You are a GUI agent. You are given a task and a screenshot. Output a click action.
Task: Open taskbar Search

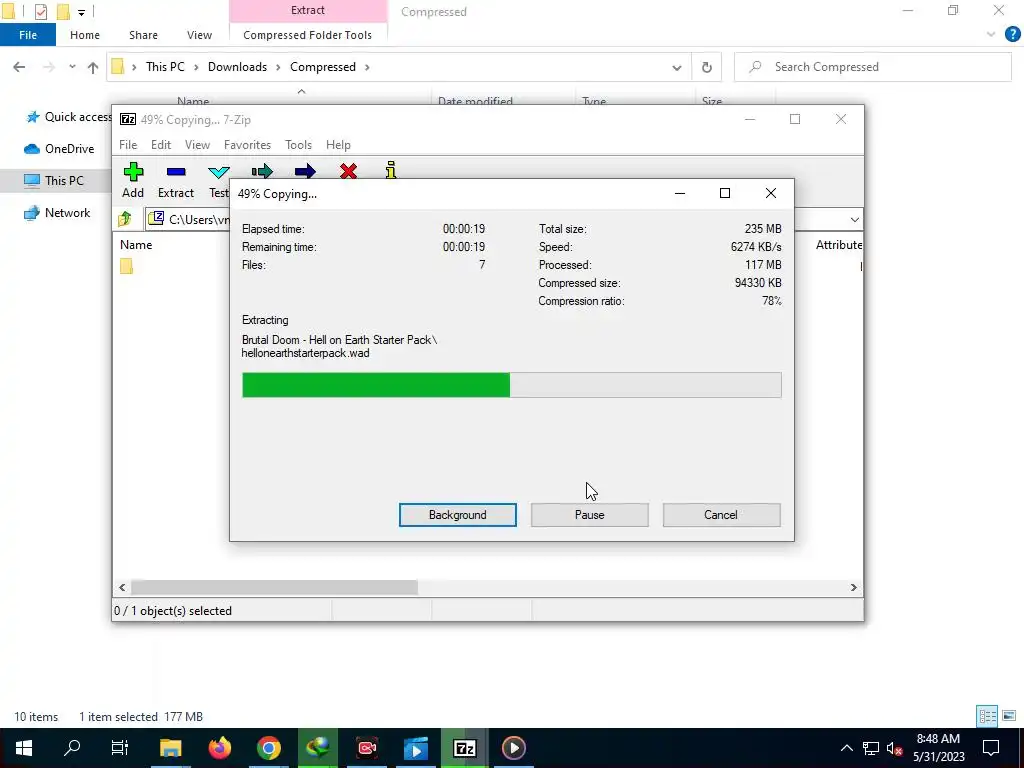[x=72, y=748]
